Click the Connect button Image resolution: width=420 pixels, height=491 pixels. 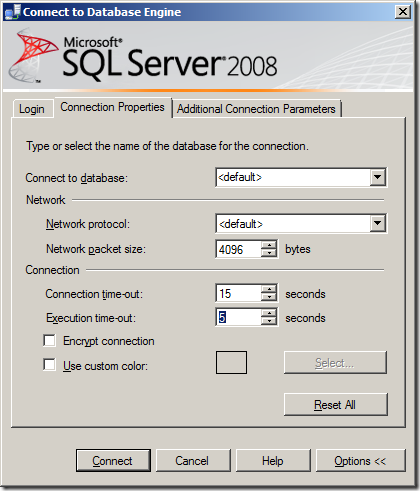[x=113, y=461]
